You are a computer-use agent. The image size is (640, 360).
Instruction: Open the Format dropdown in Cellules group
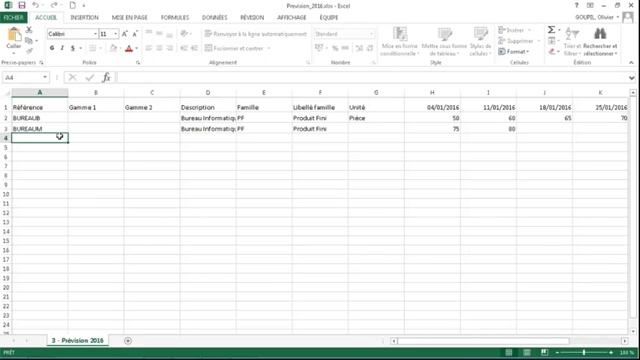pyautogui.click(x=514, y=52)
